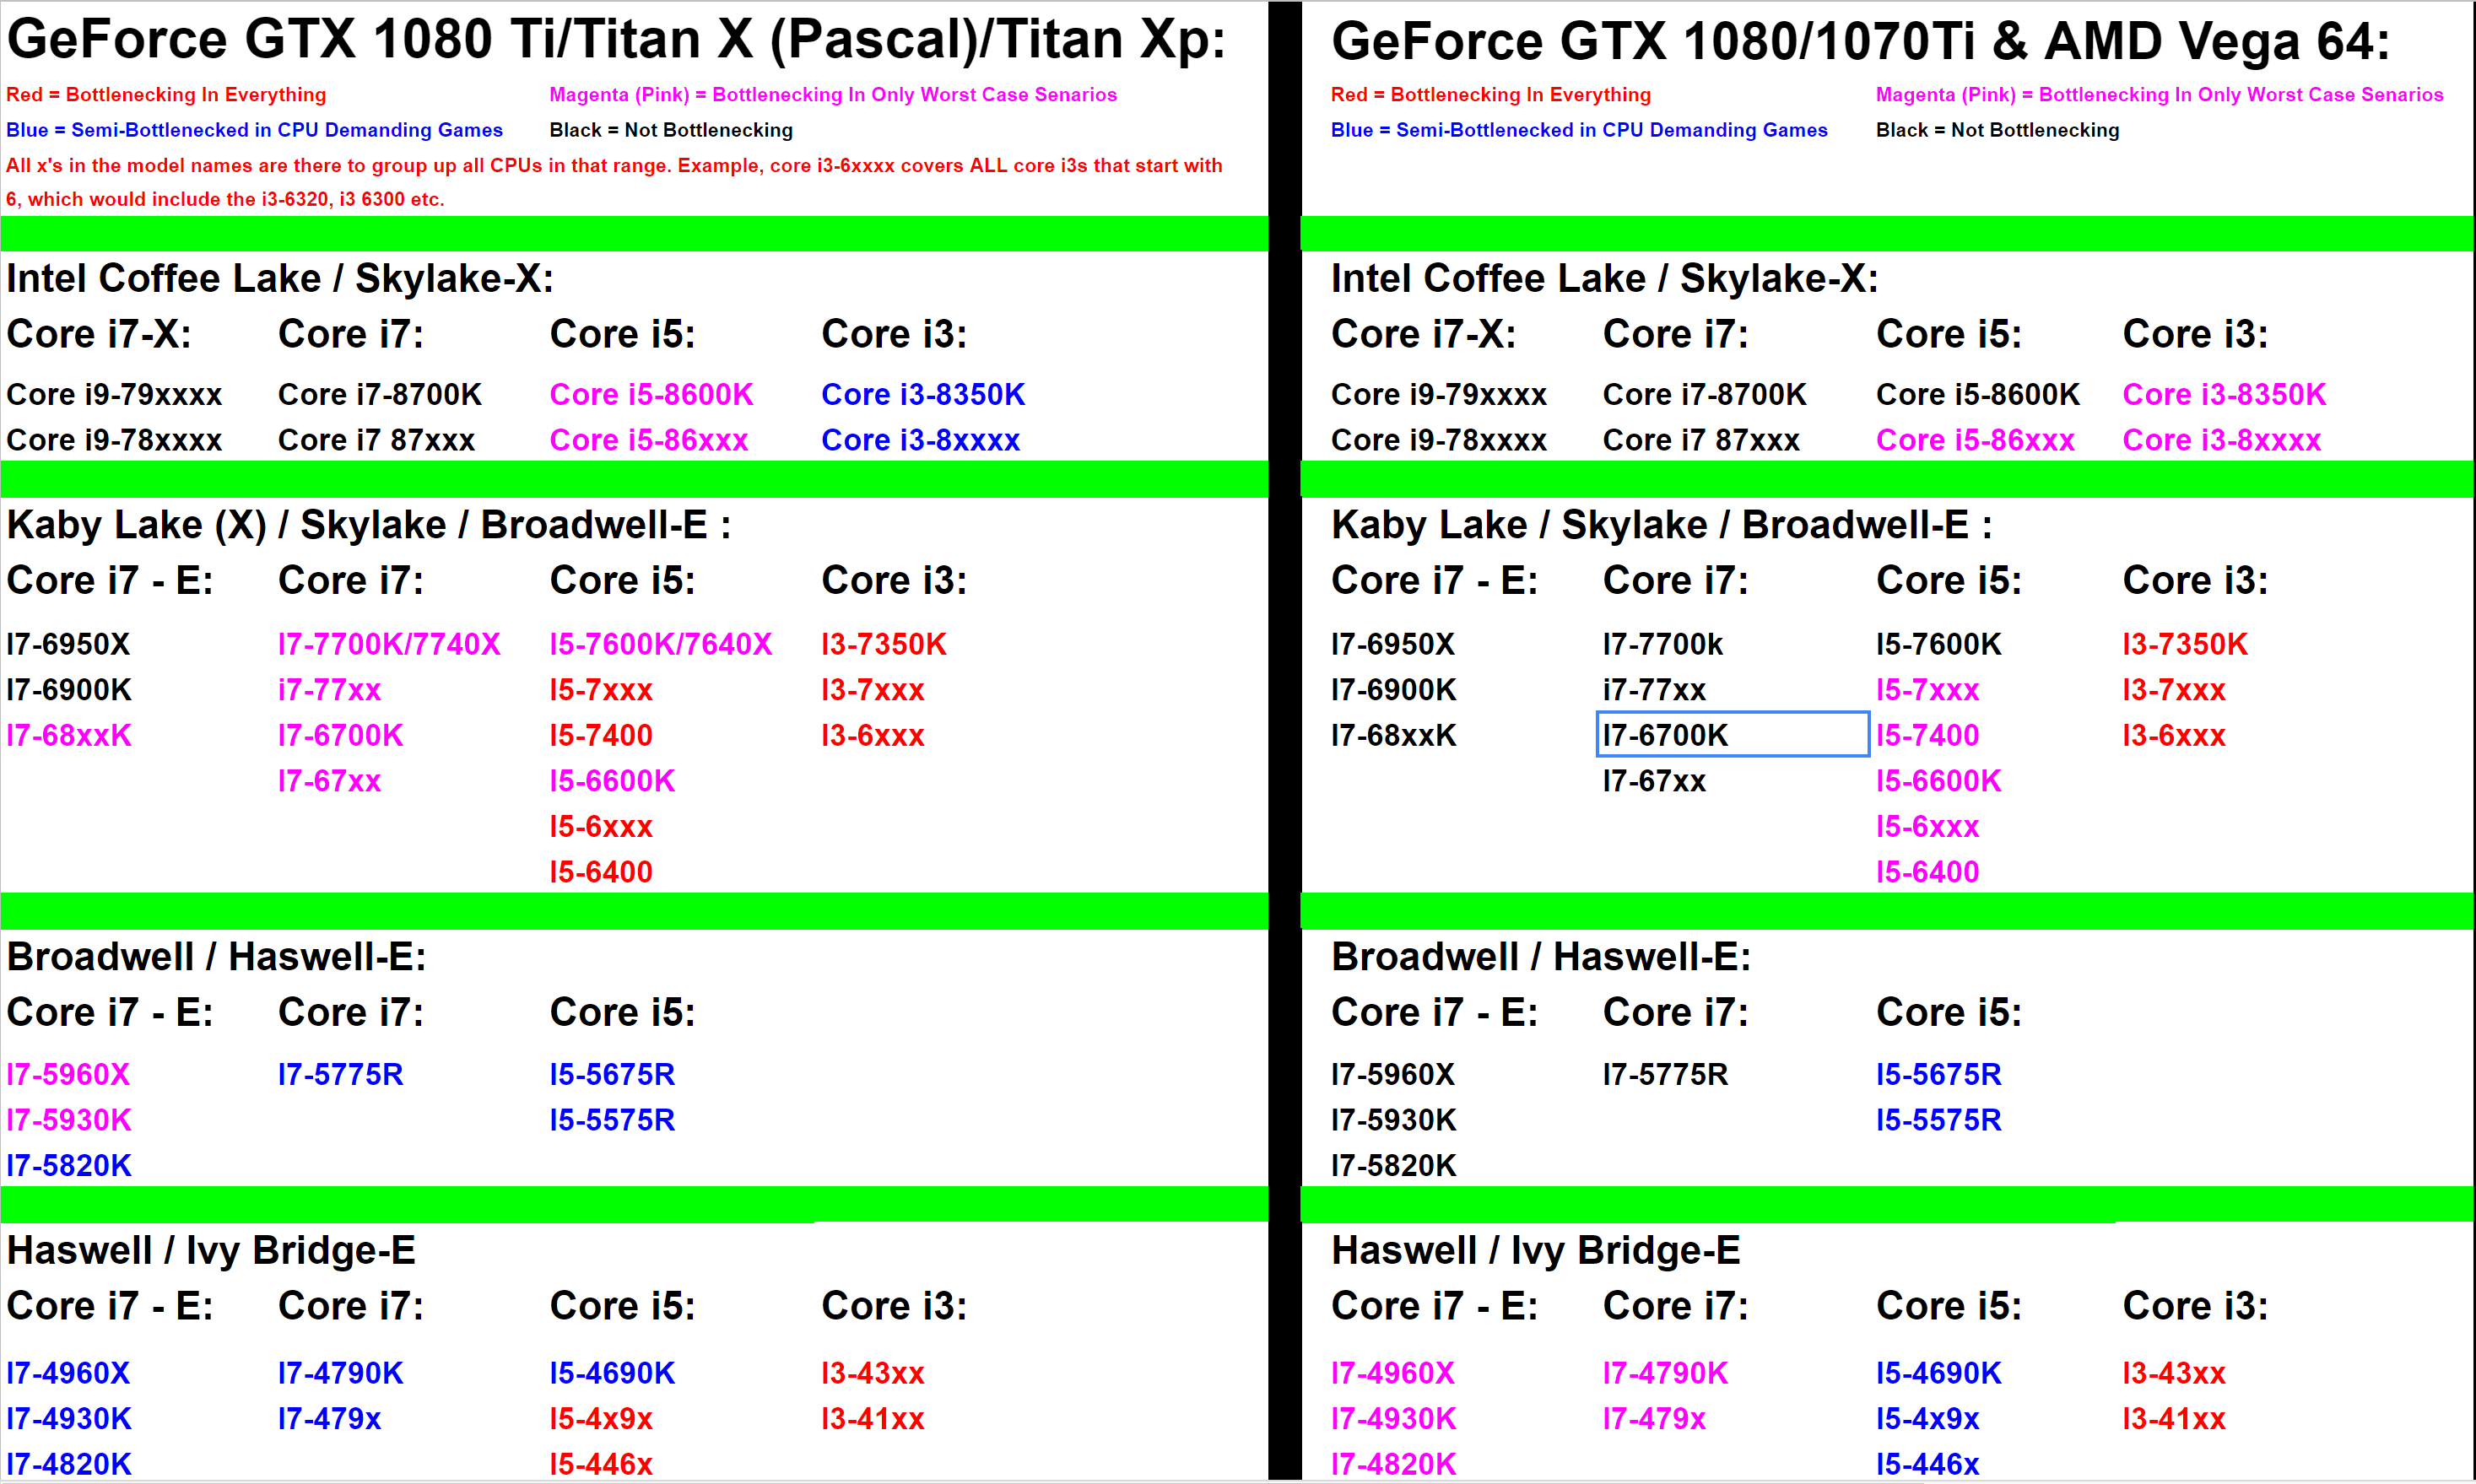Select the magenta I7-5930K cell
Viewport: 2476px width, 1484px height.
68,1120
